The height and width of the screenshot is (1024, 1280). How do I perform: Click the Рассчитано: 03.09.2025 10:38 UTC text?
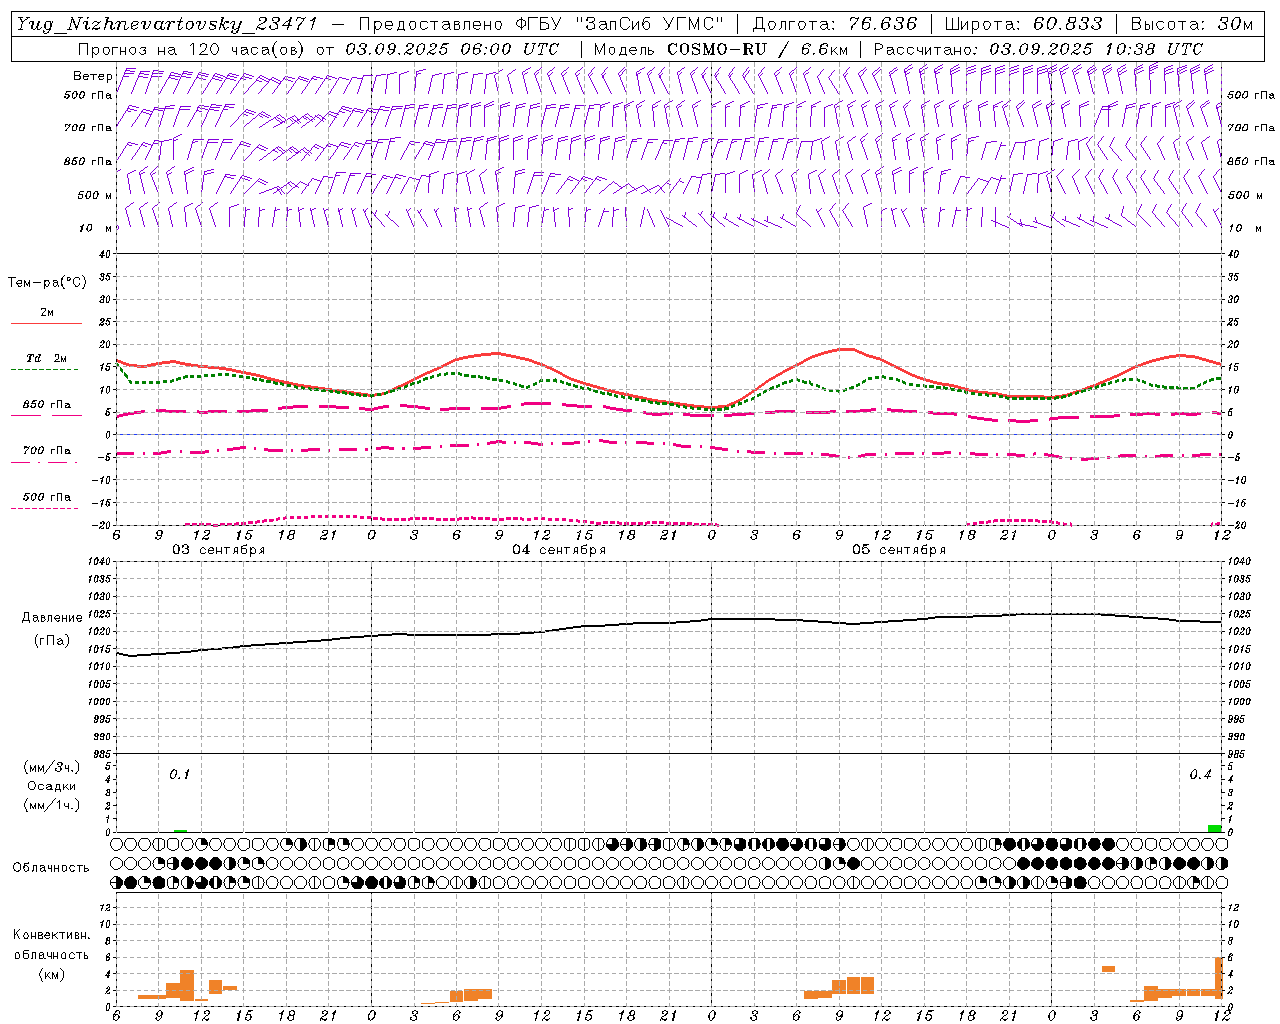coord(1038,49)
